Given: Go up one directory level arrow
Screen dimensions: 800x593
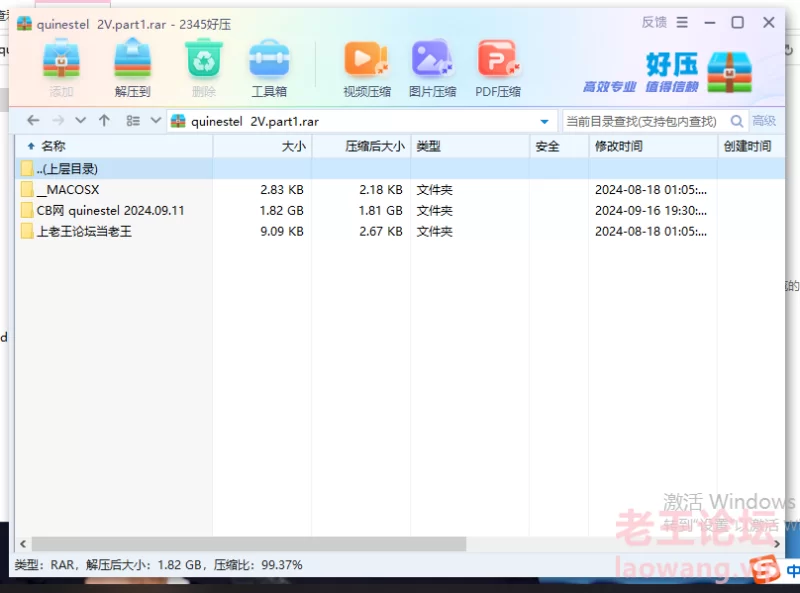Looking at the screenshot, I should pos(104,120).
